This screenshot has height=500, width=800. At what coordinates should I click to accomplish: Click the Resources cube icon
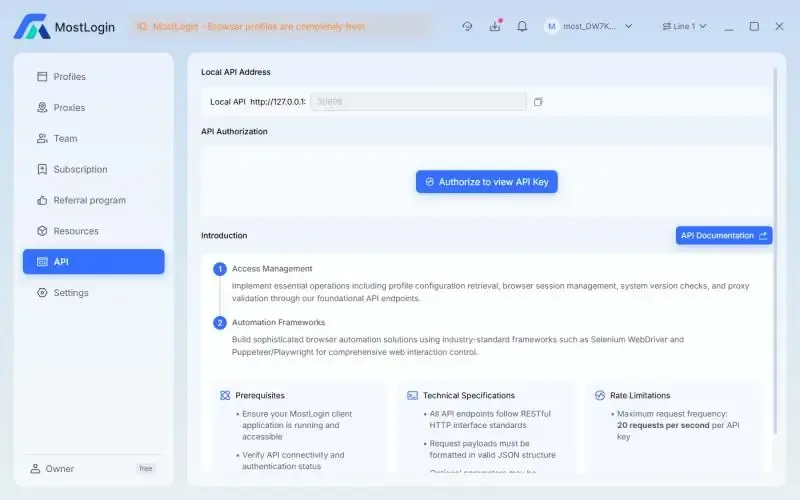[42, 231]
